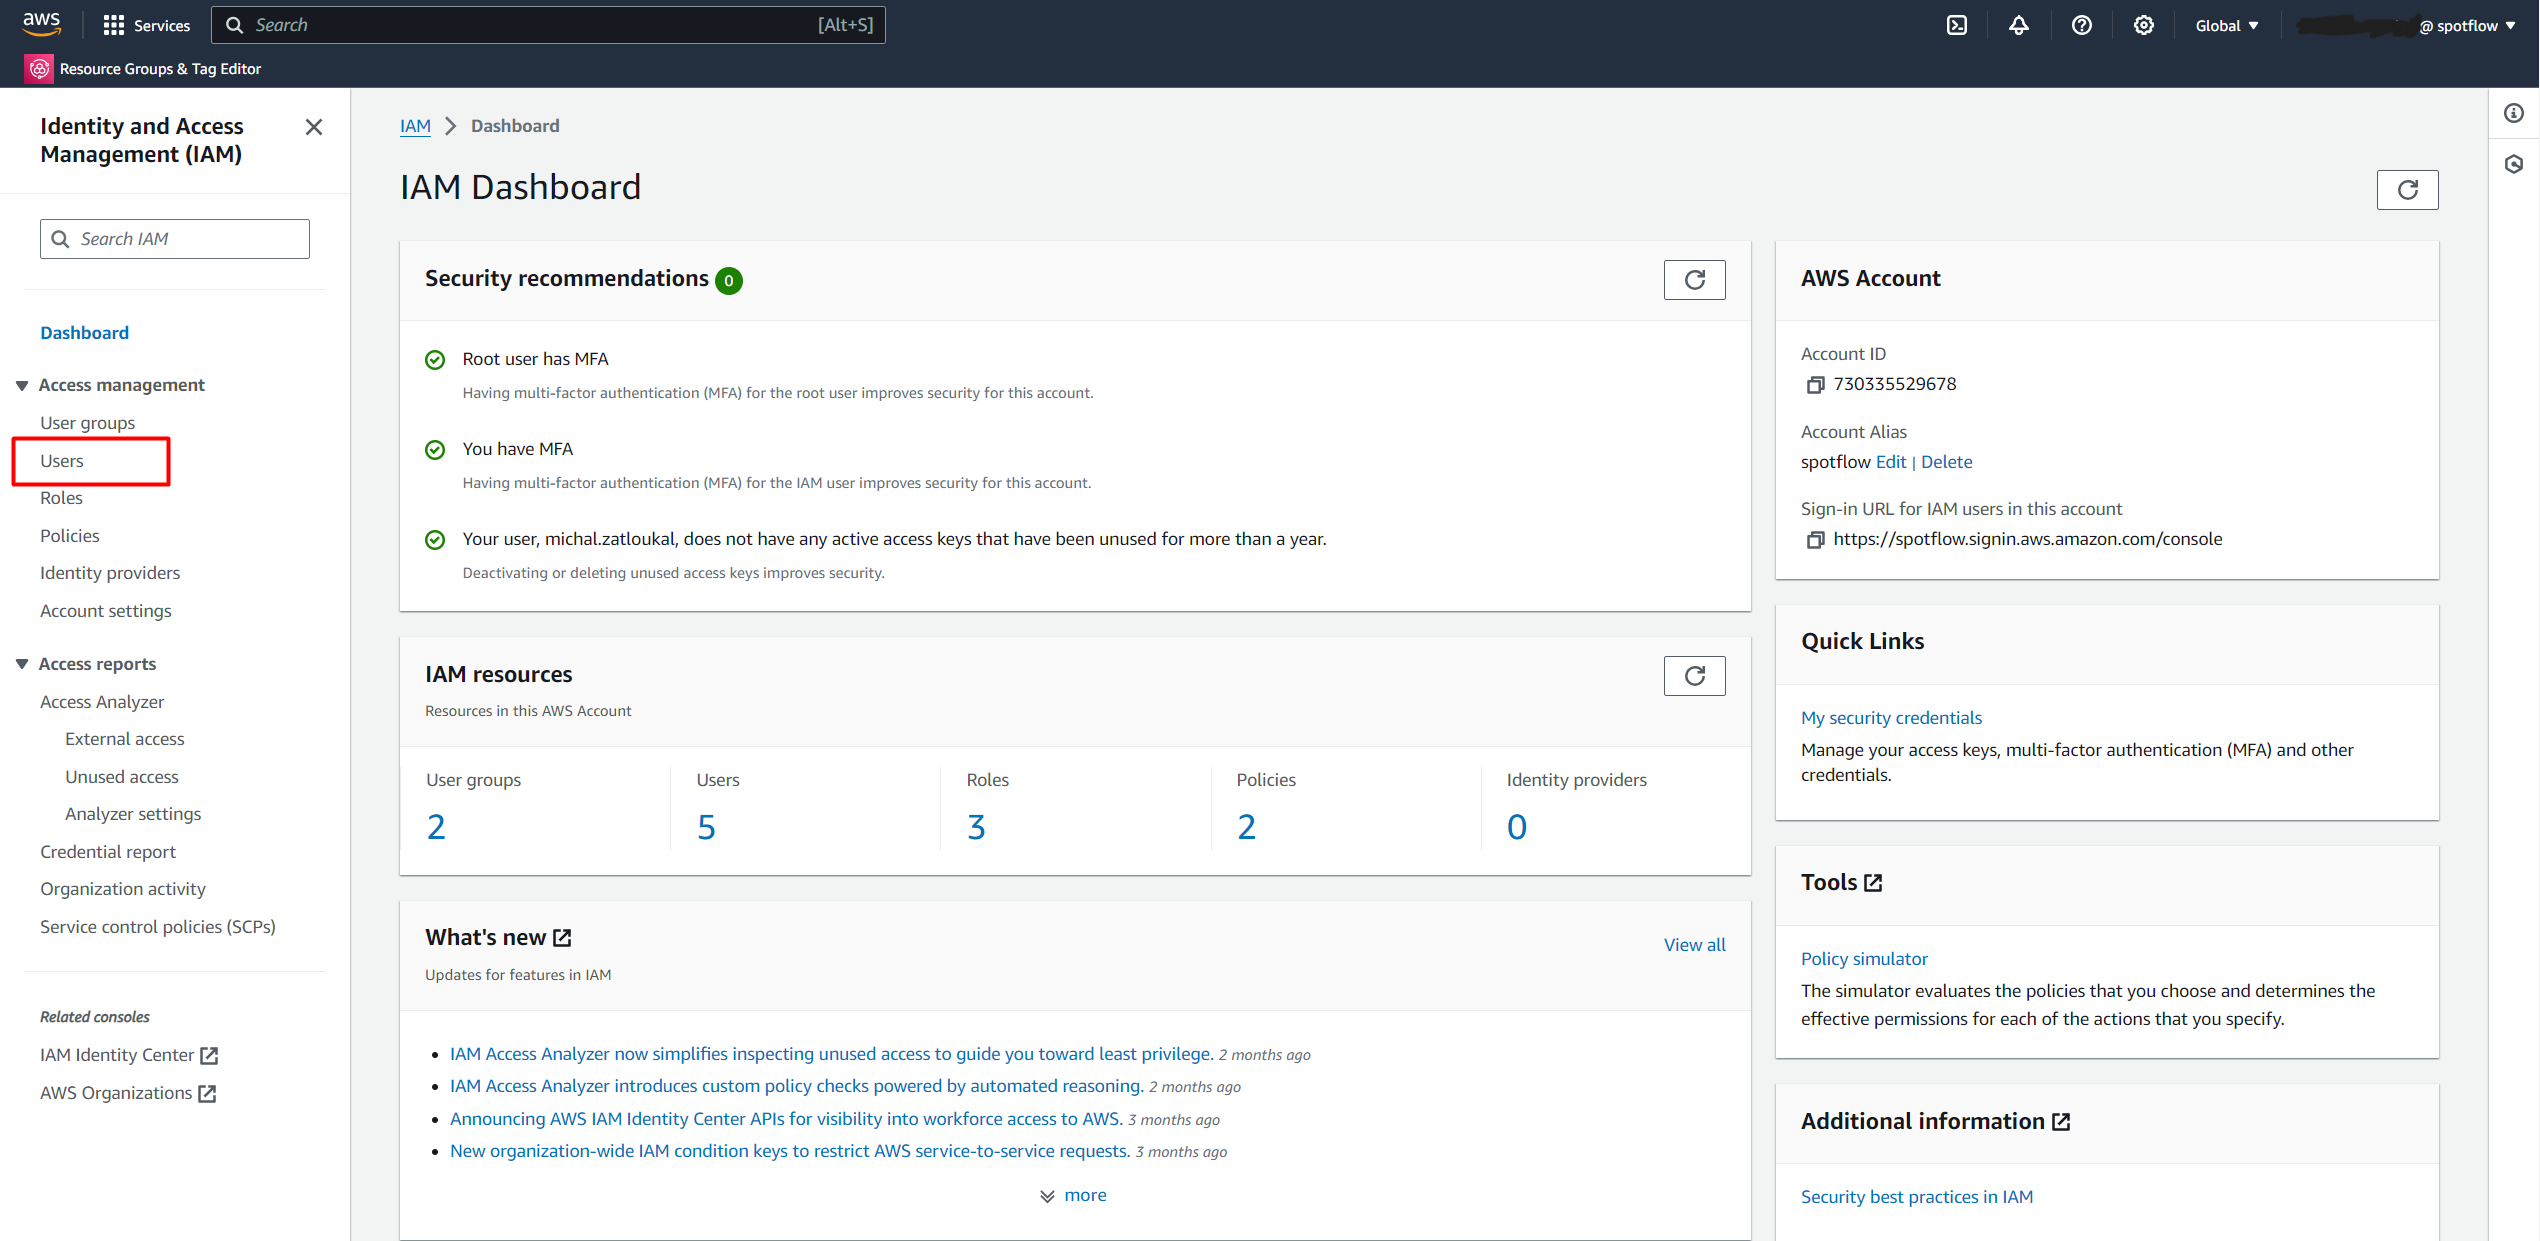The image size is (2540, 1241).
Task: Open Analyzer settings in sidebar
Action: (x=133, y=814)
